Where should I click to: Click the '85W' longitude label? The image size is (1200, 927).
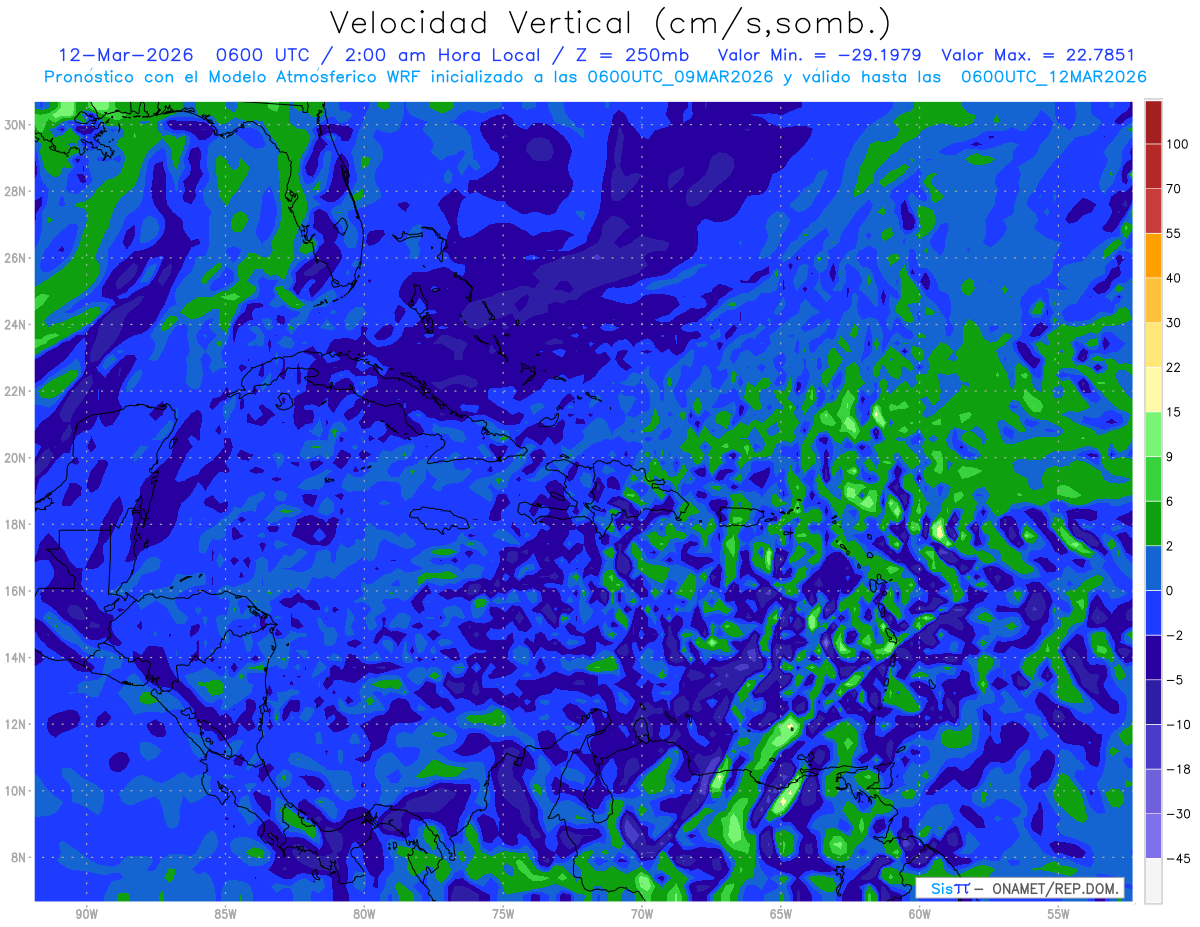(x=225, y=914)
